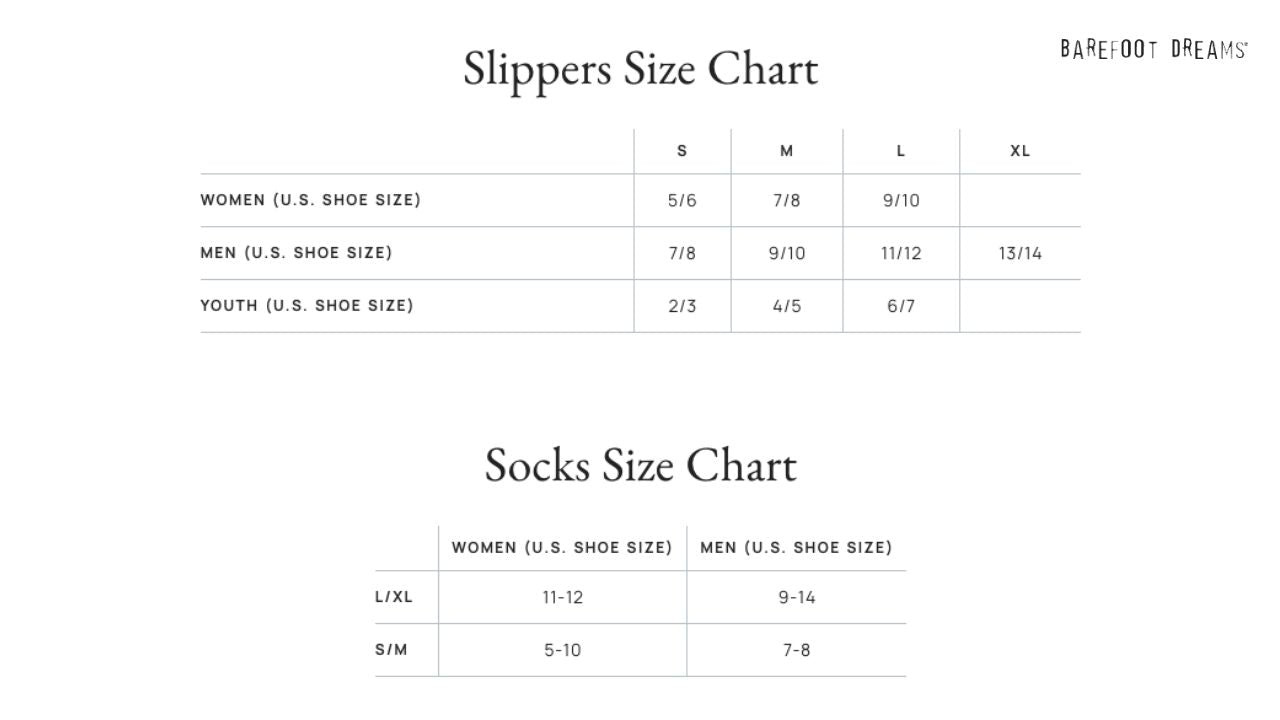Viewport: 1280px width, 720px height.
Task: Select the S/M socks row label
Action: pos(392,650)
